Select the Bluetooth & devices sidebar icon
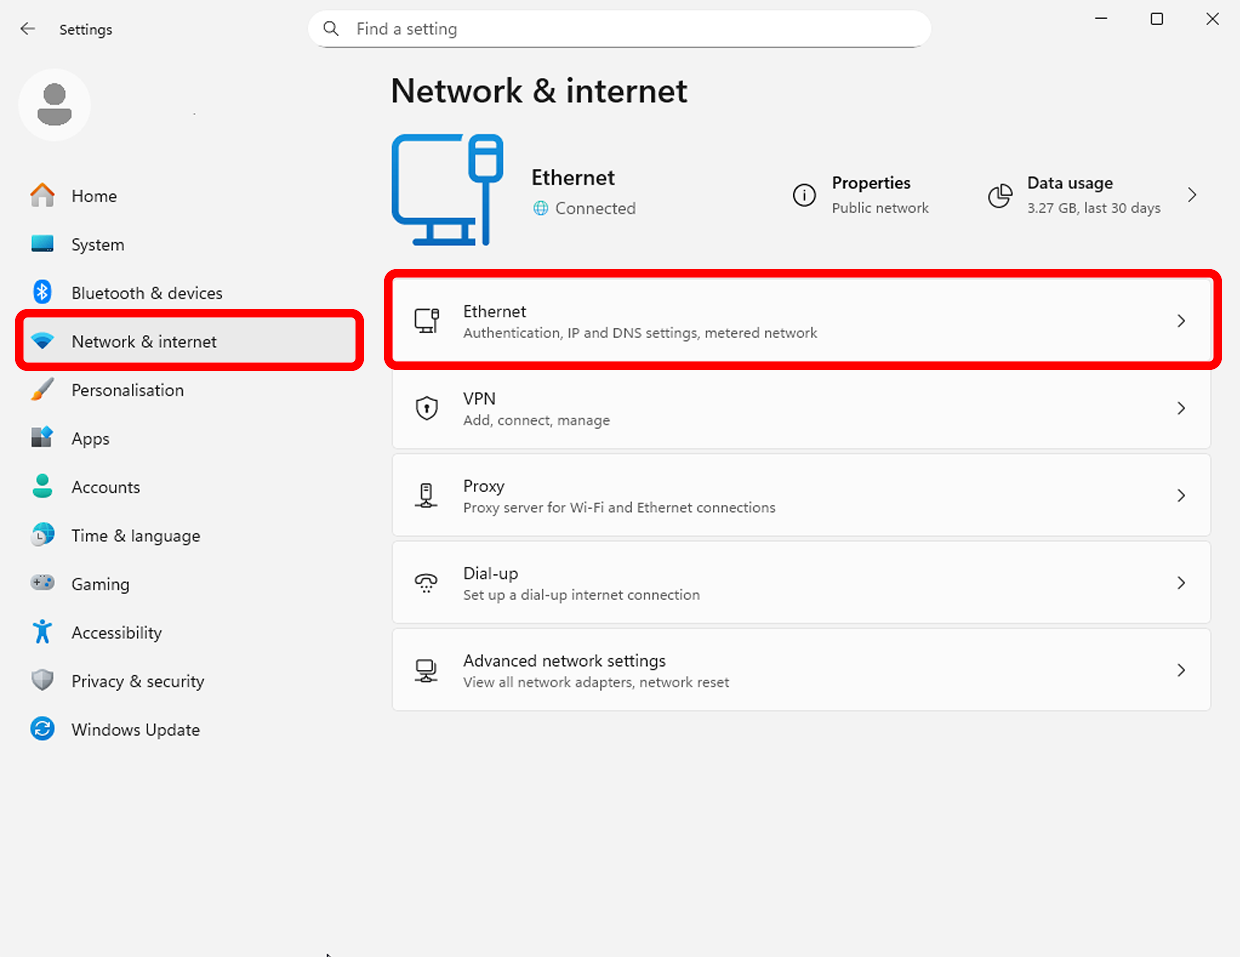 (x=42, y=292)
